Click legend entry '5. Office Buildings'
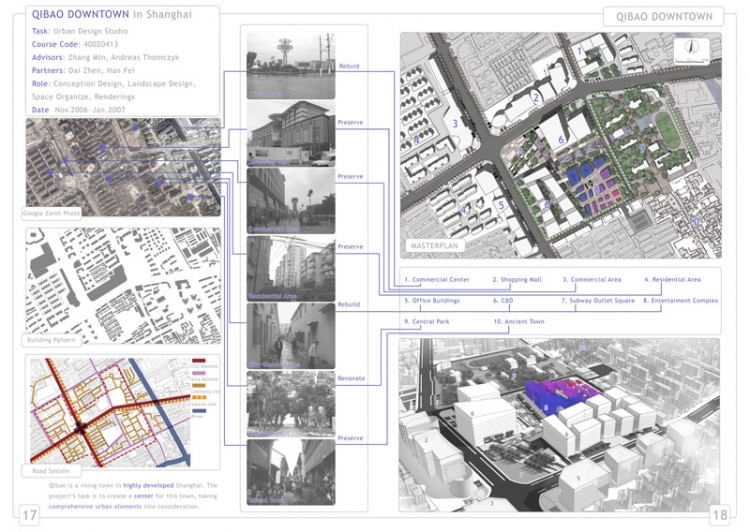The width and height of the screenshot is (750, 532). coord(432,300)
